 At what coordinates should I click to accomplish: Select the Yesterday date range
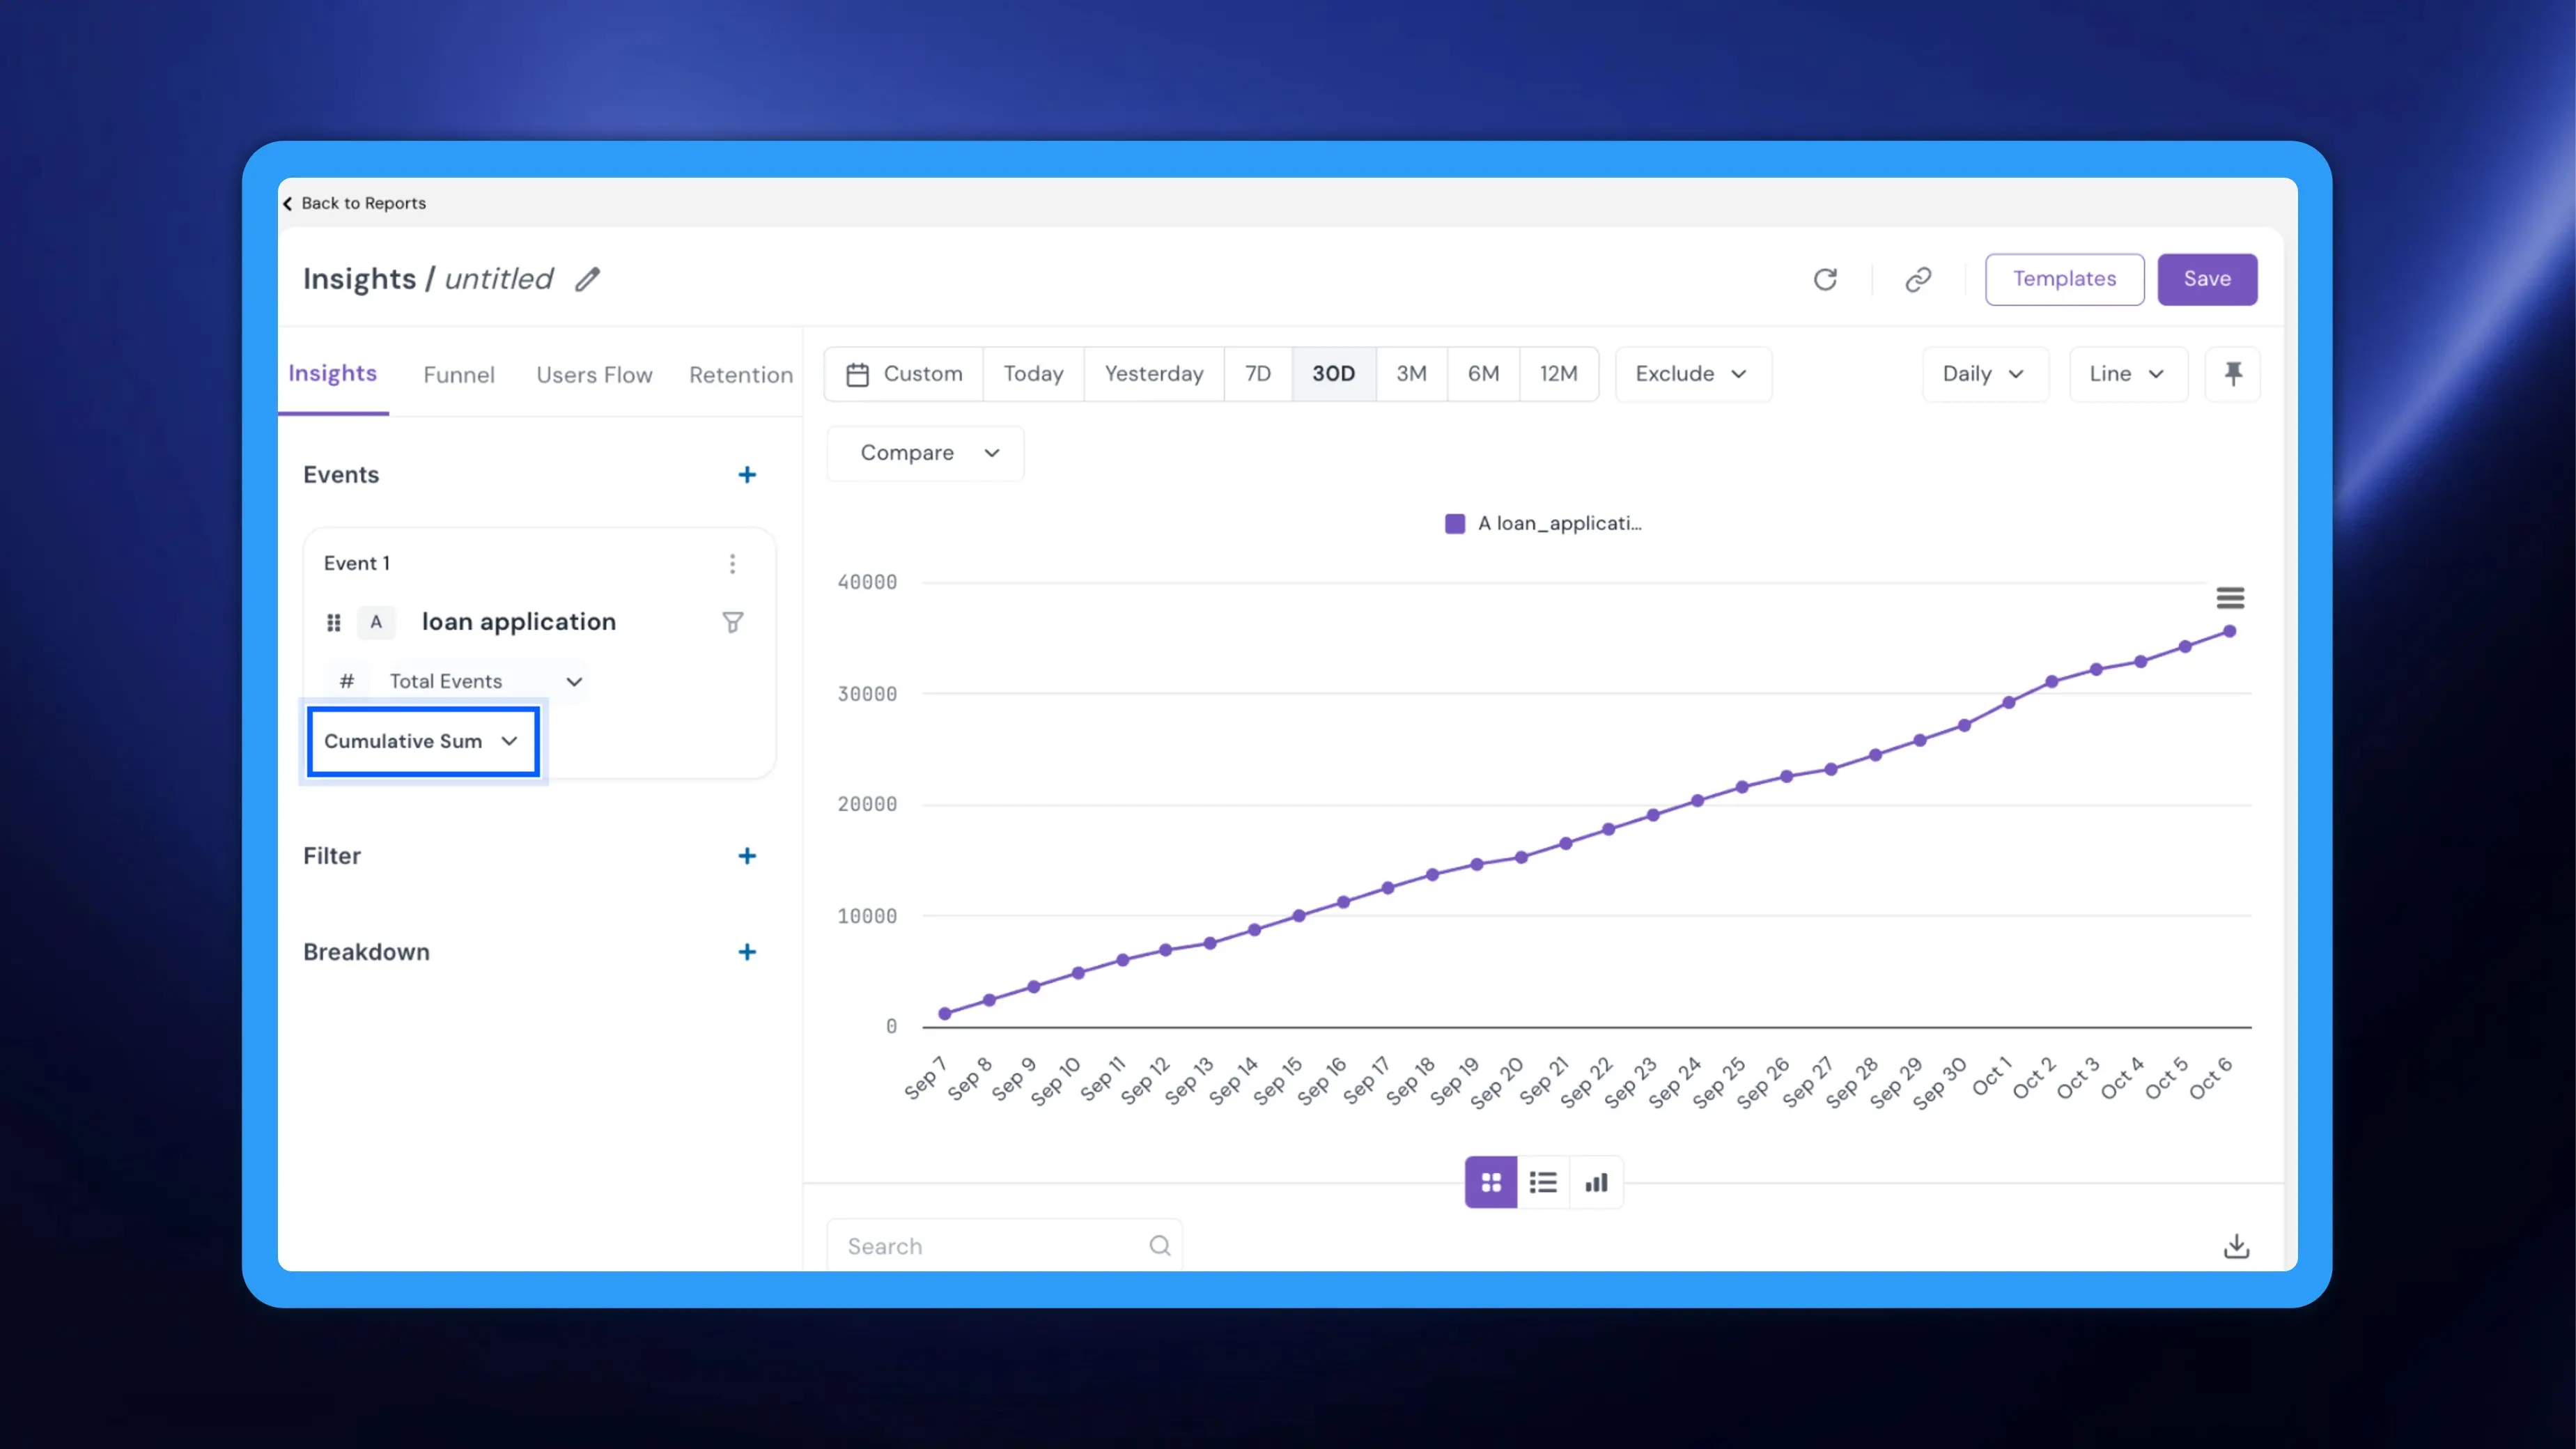1154,374
